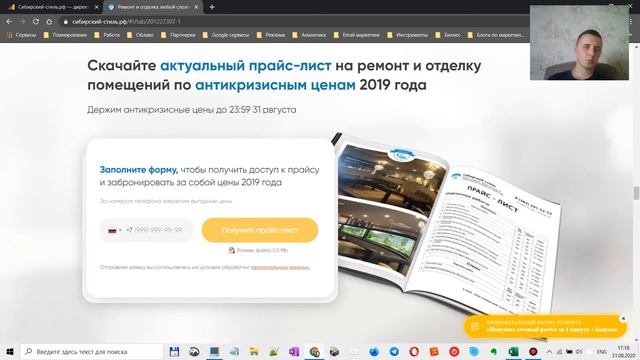The width and height of the screenshot is (640, 360).
Task: Open the Работа bookmarks folder
Action: (107, 35)
